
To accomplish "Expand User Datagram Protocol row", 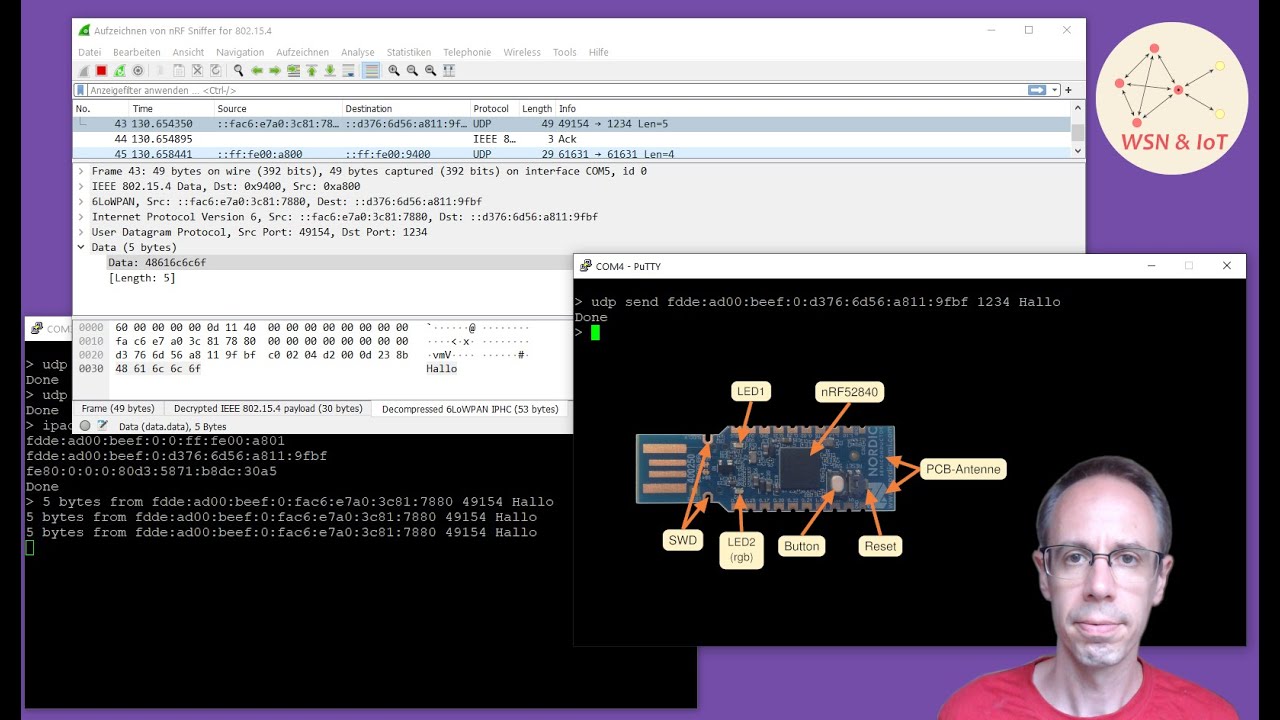I will tap(81, 232).
